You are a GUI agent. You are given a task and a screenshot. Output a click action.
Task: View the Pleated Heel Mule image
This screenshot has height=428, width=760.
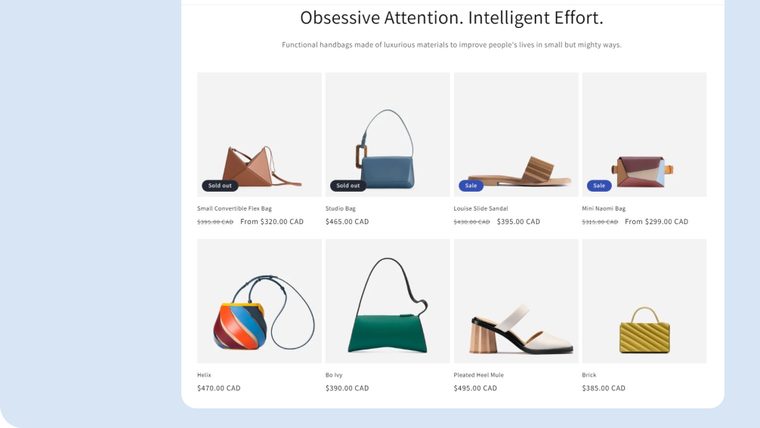click(x=516, y=300)
